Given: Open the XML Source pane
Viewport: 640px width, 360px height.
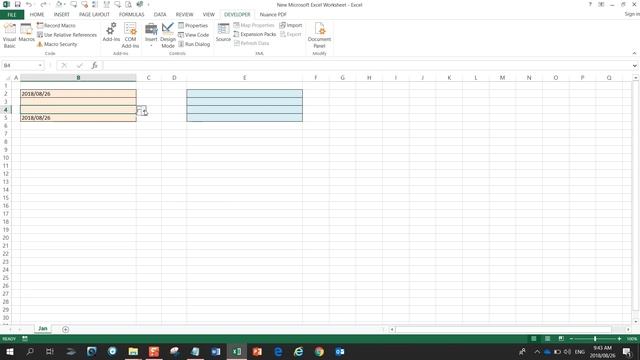Looking at the screenshot, I should point(223,32).
